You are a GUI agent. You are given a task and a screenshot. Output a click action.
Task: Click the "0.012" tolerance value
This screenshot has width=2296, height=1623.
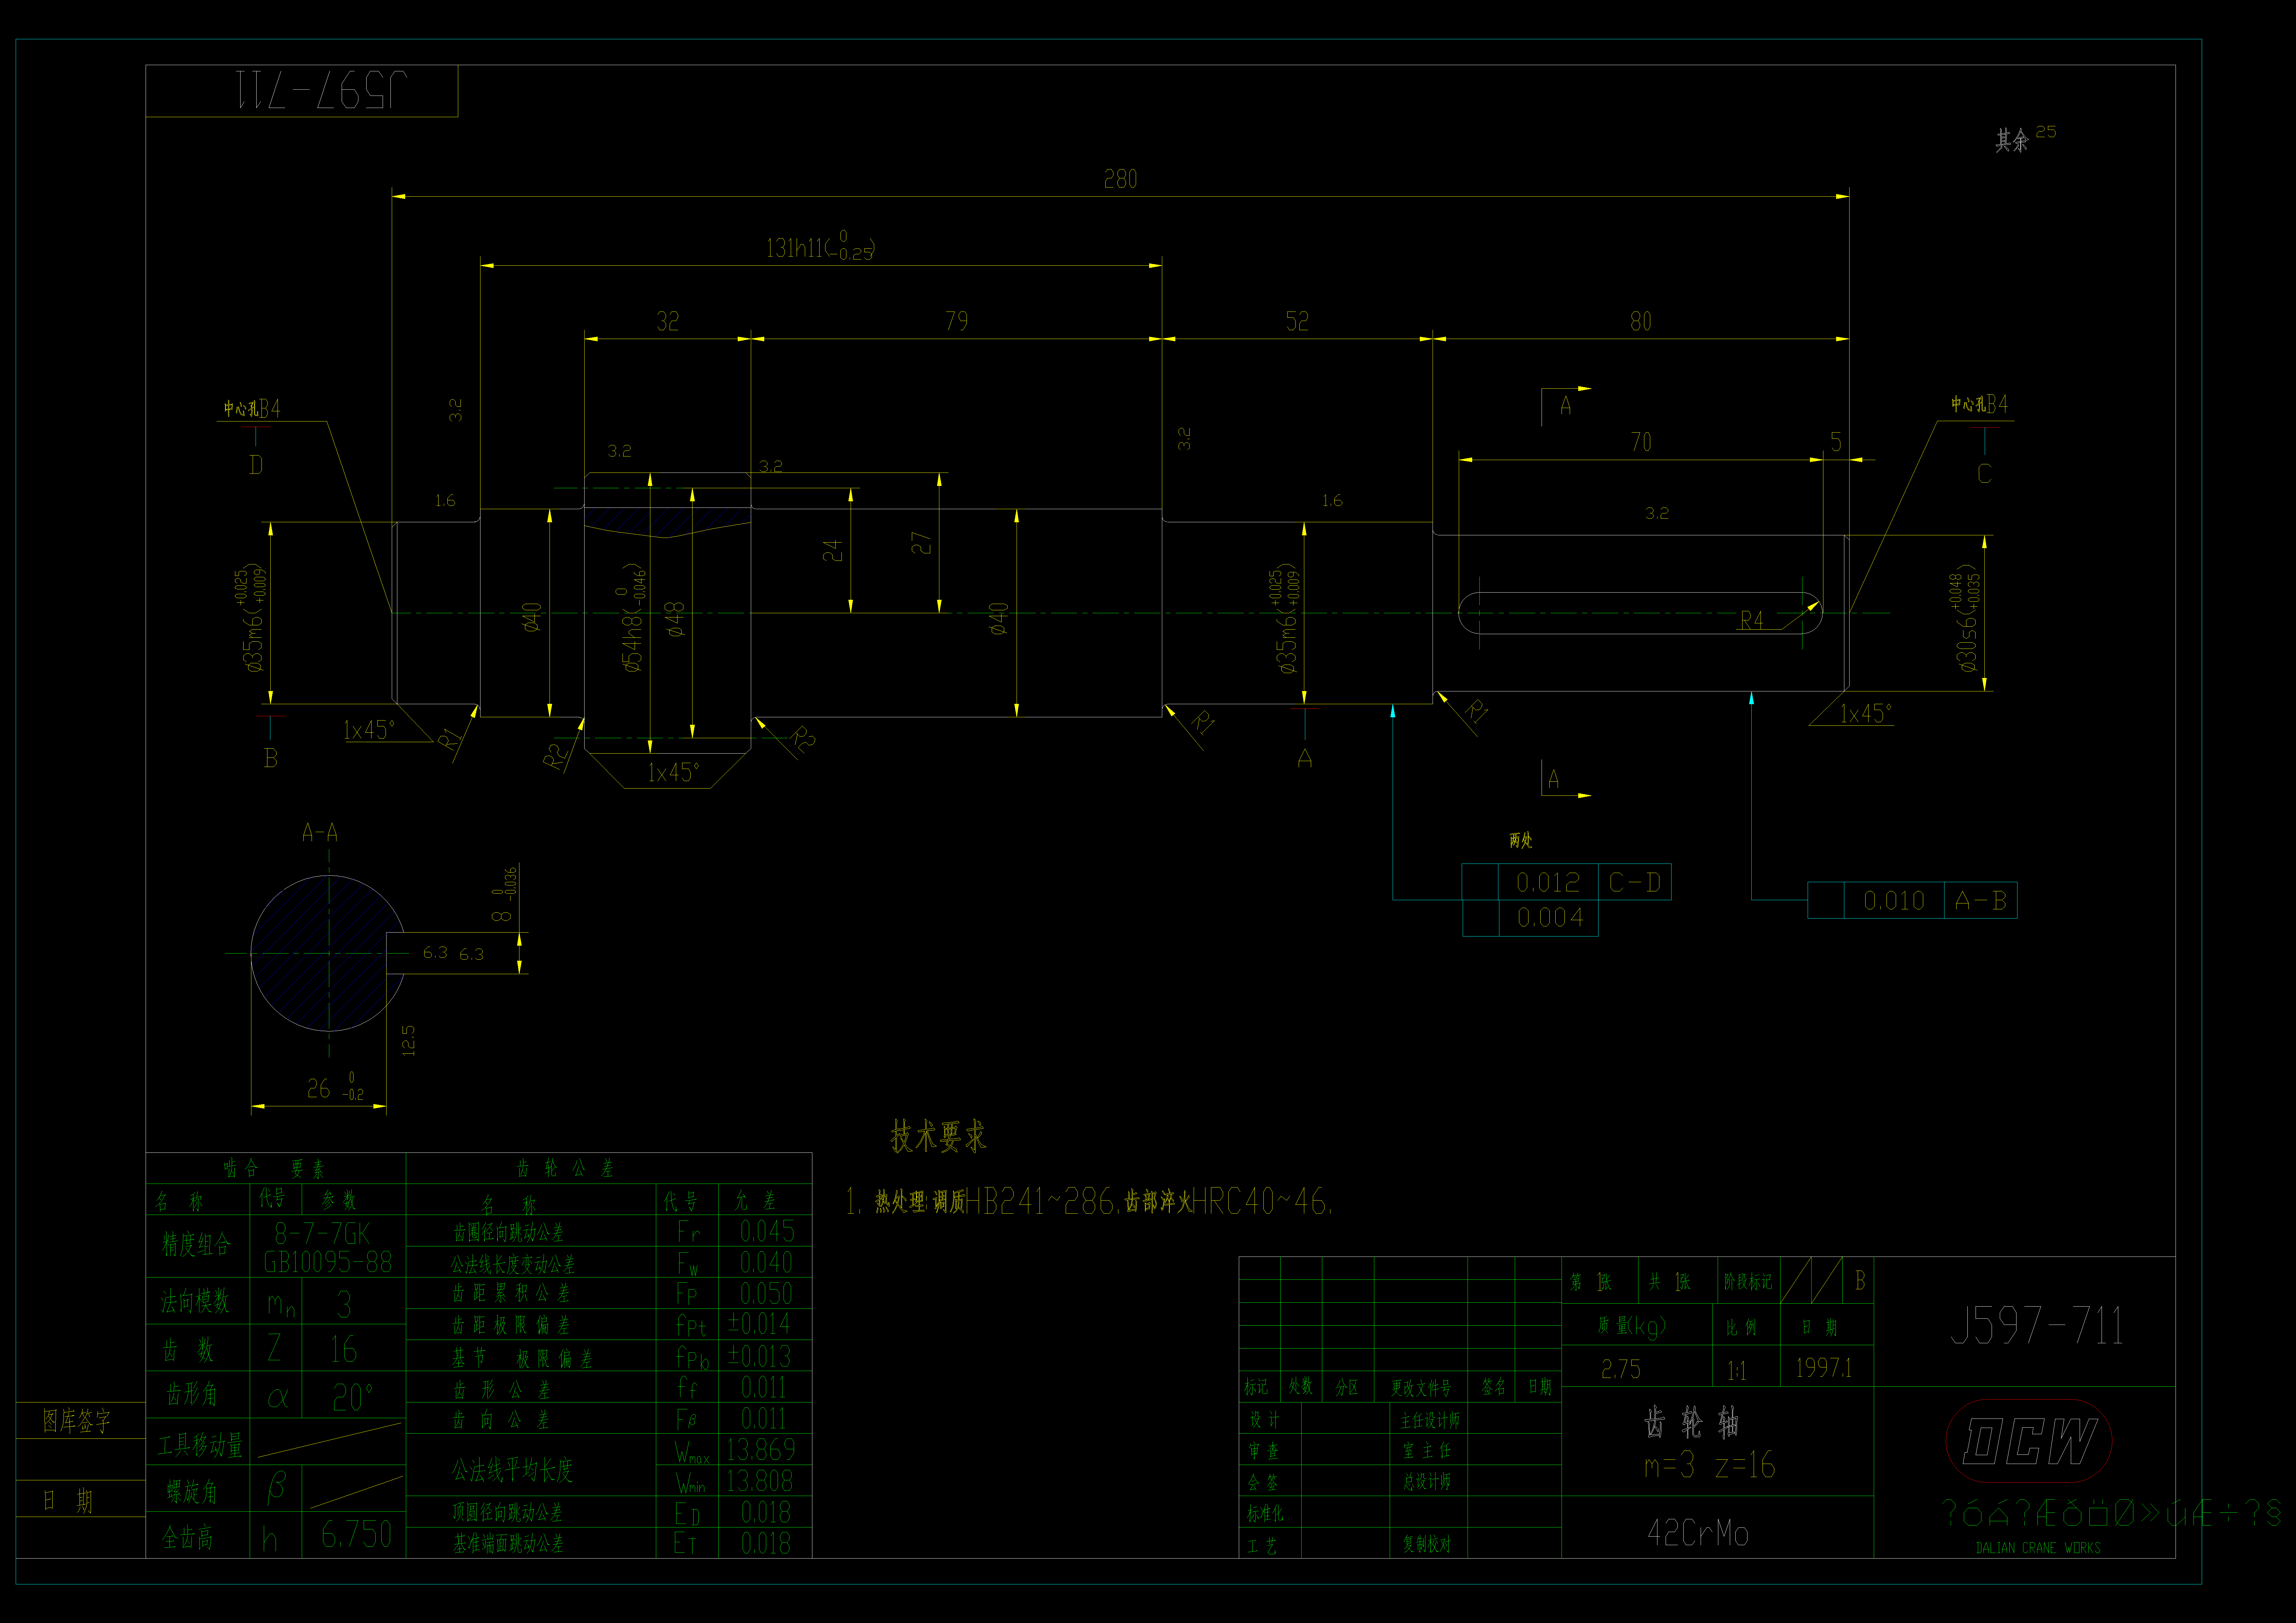[x=1548, y=882]
